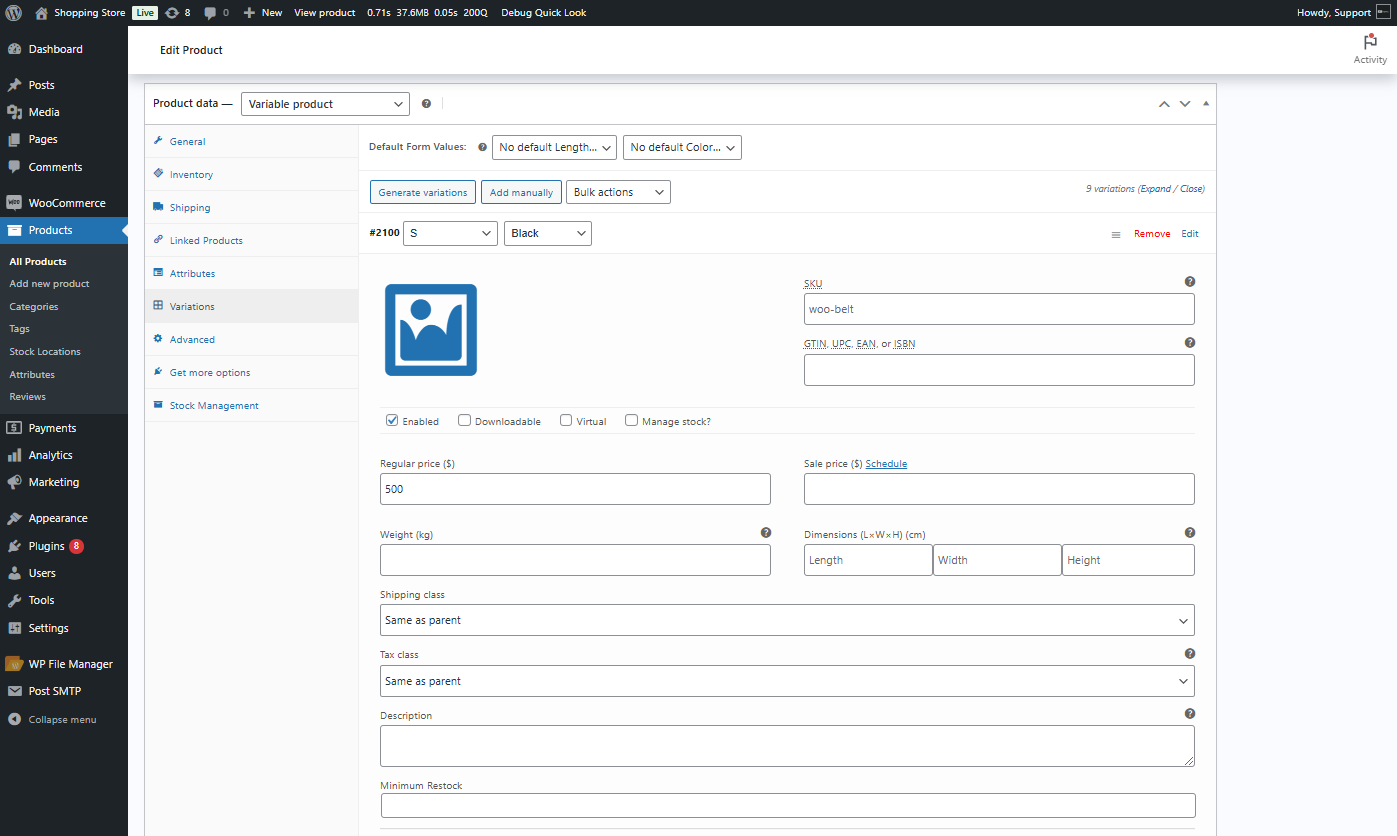Click the Settings sliders icon
This screenshot has width=1397, height=836.
tap(14, 628)
